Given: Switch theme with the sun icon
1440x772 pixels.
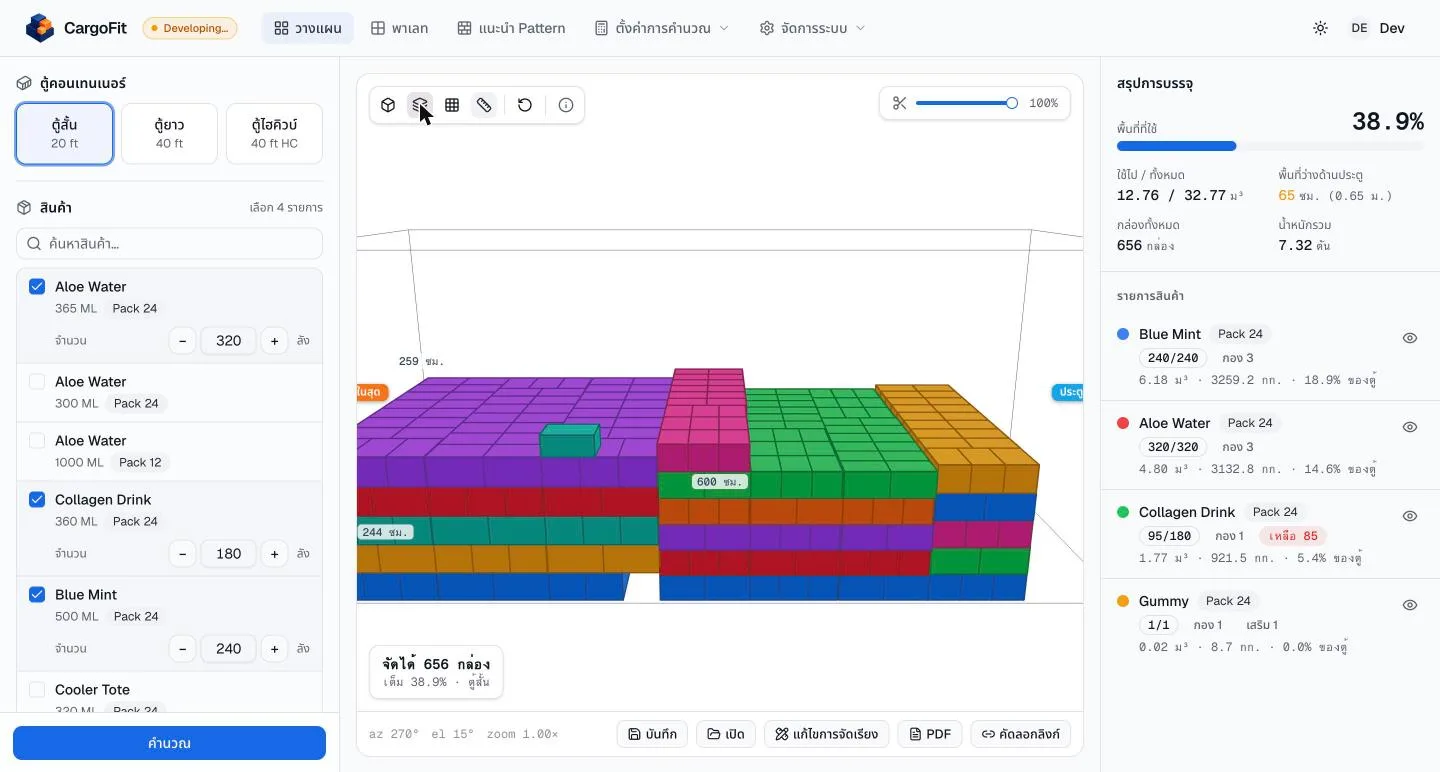Looking at the screenshot, I should [1320, 28].
